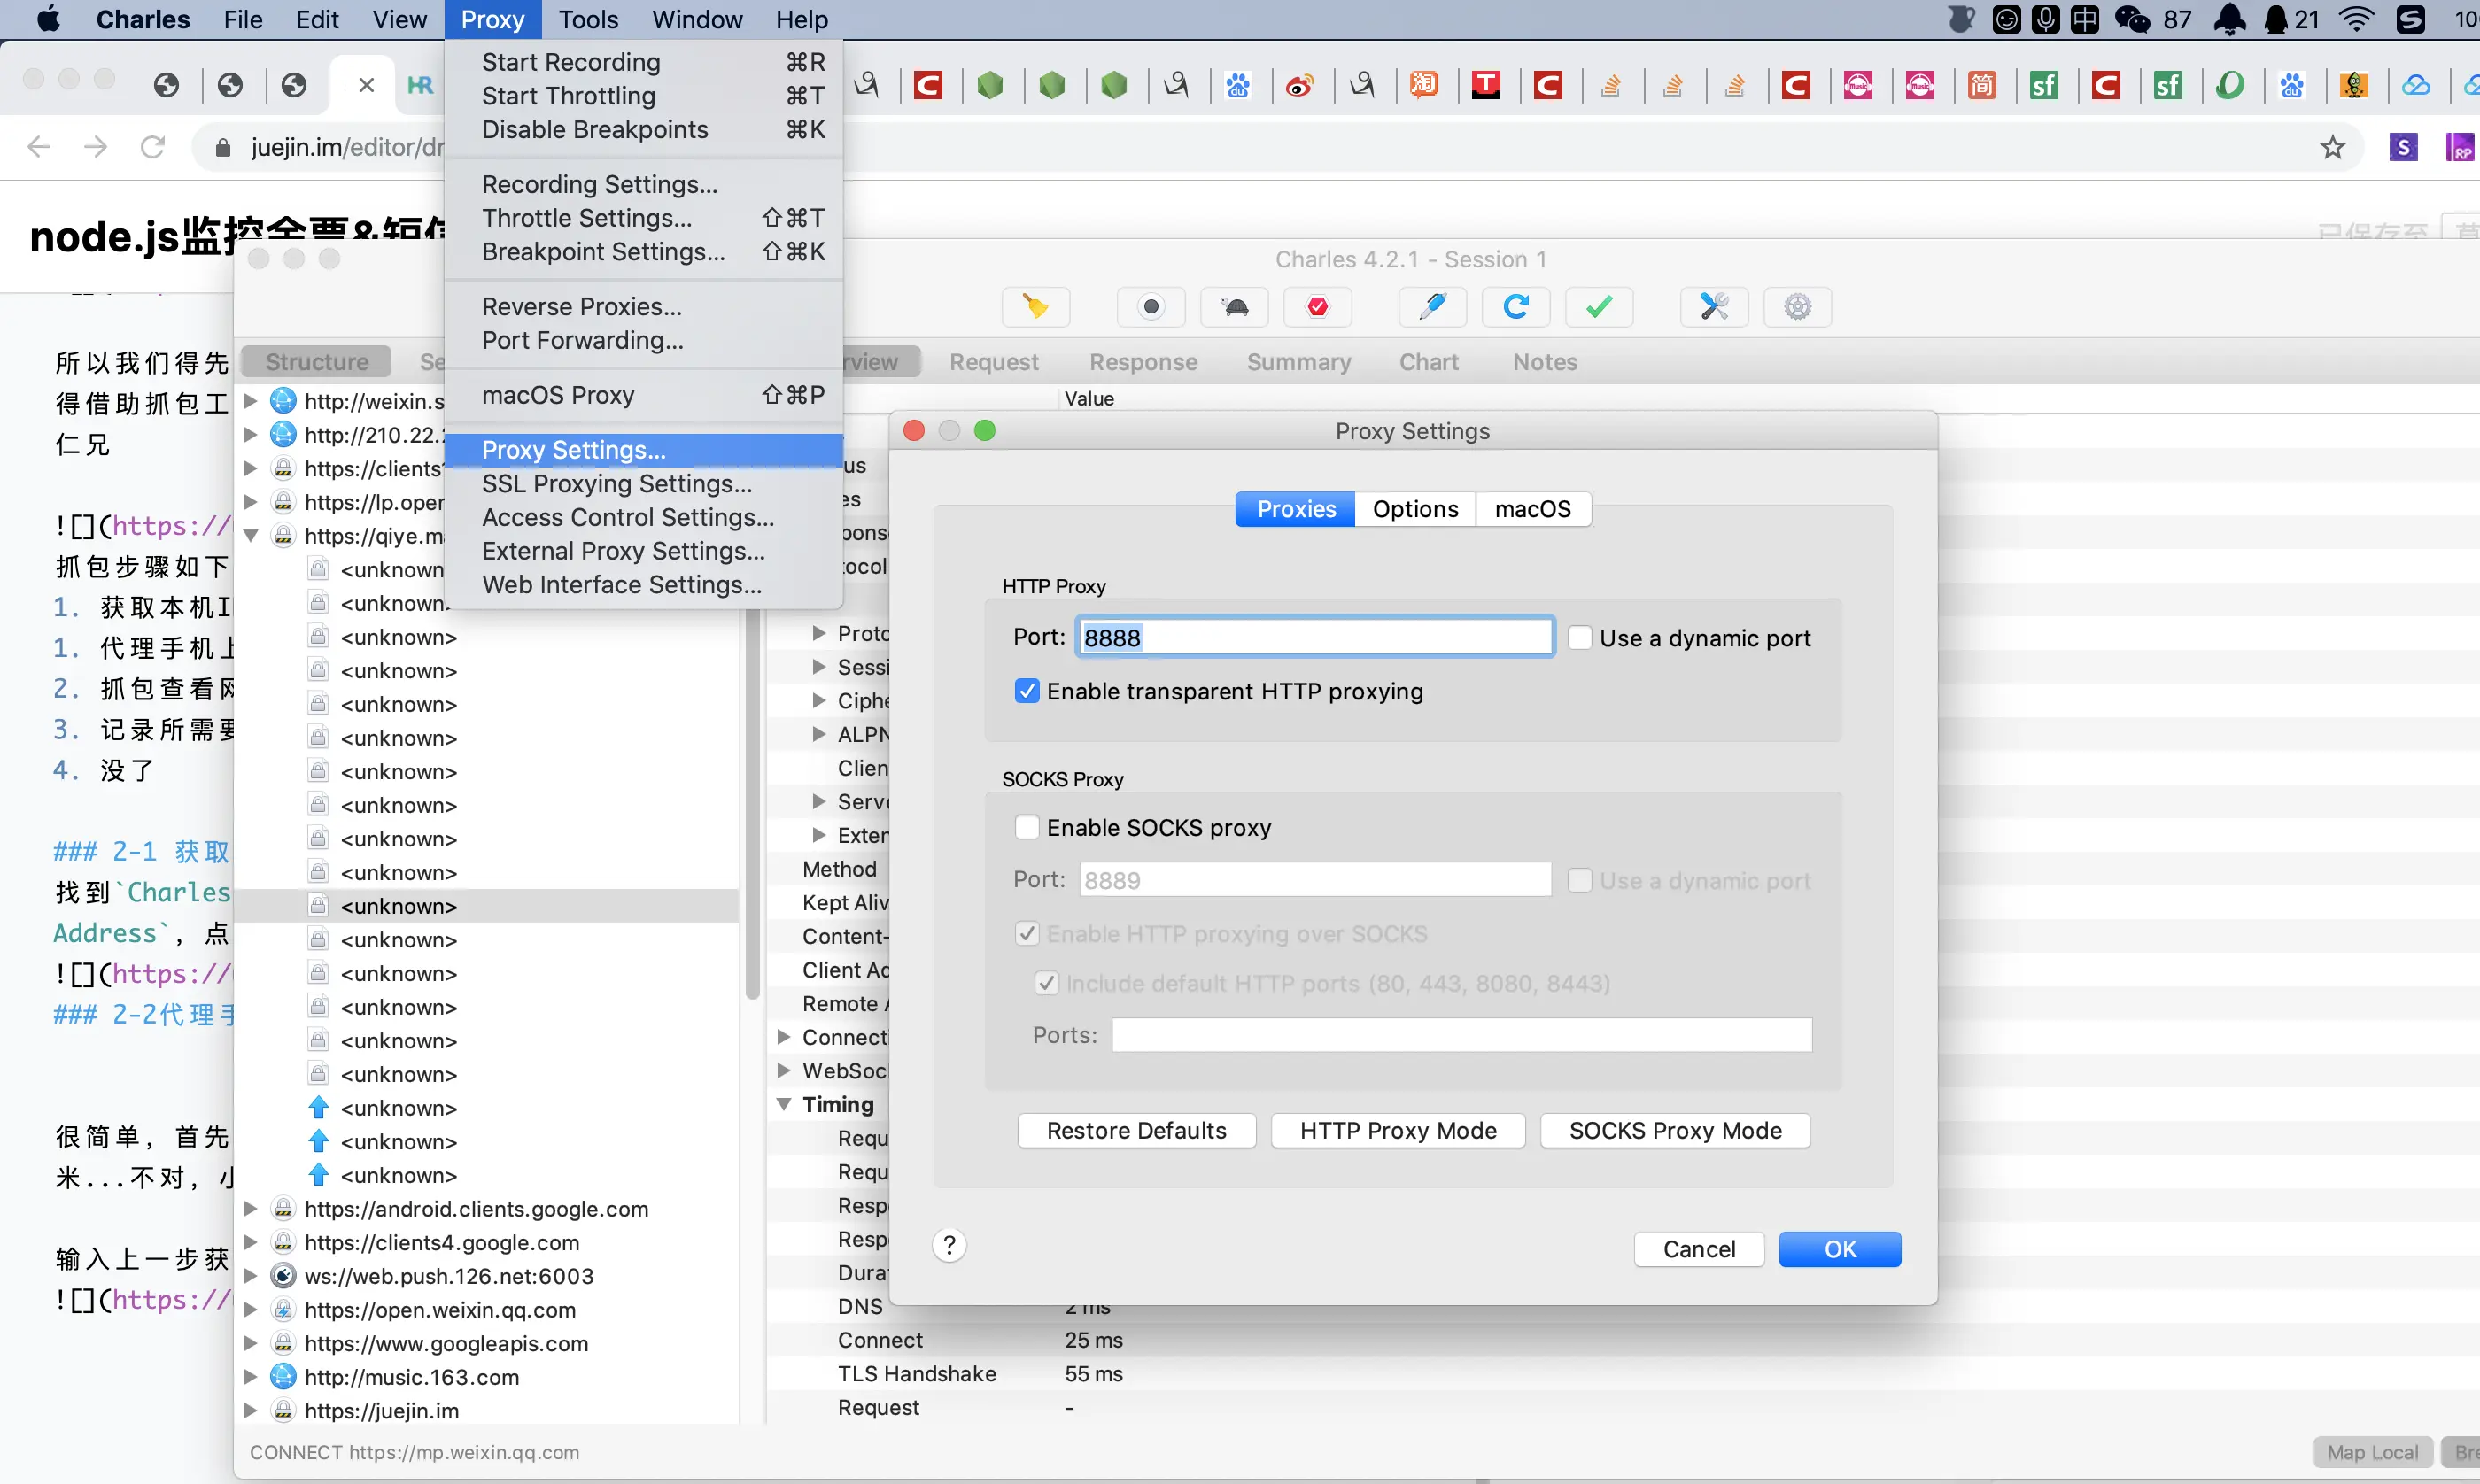Choose macOS Proxy menu item
Image resolution: width=2480 pixels, height=1484 pixels.
pos(643,395)
